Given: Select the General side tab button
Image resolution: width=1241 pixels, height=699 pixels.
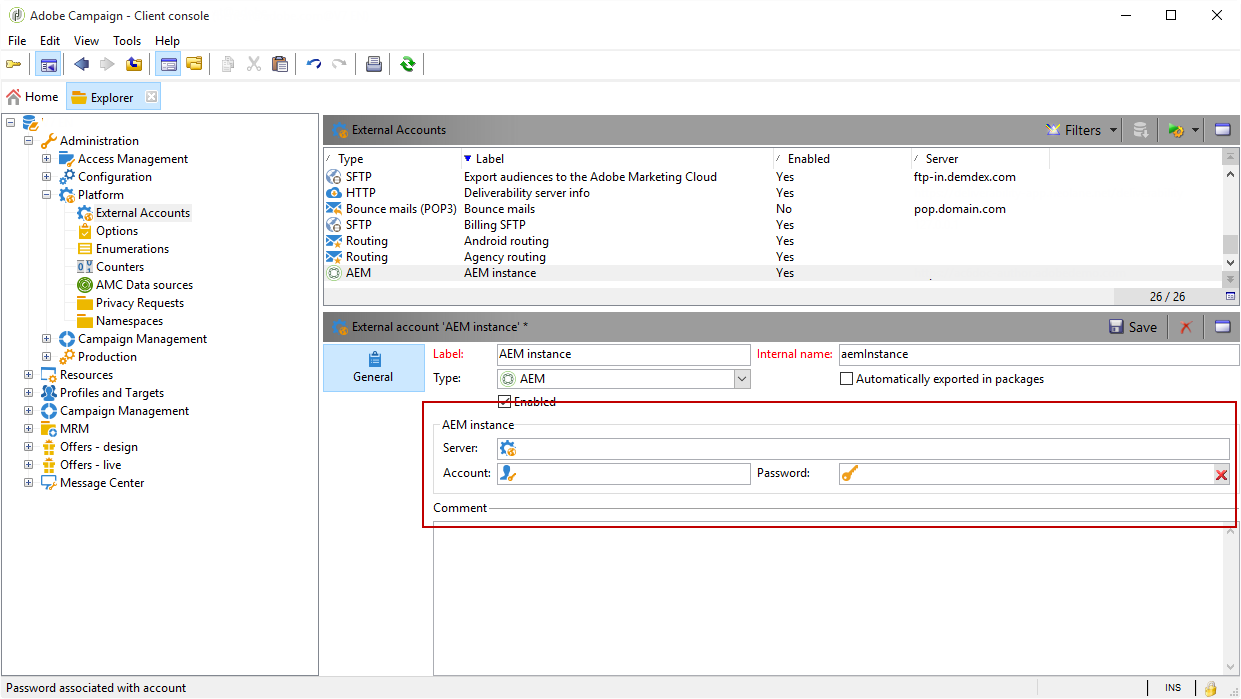Looking at the screenshot, I should 373,367.
